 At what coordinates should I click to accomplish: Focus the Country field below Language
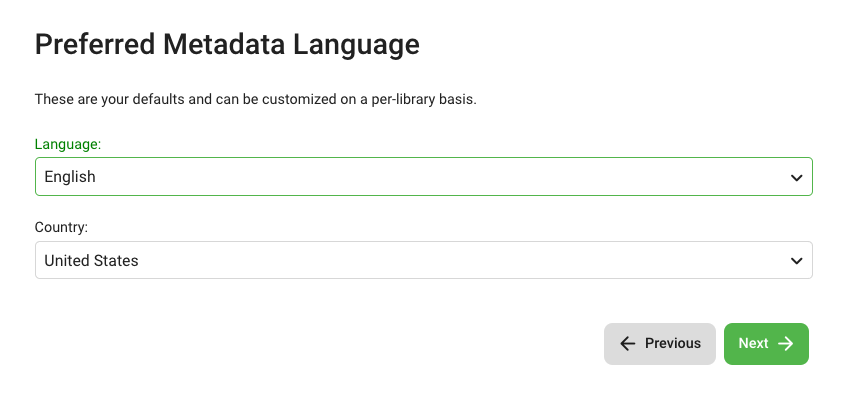coord(300,260)
